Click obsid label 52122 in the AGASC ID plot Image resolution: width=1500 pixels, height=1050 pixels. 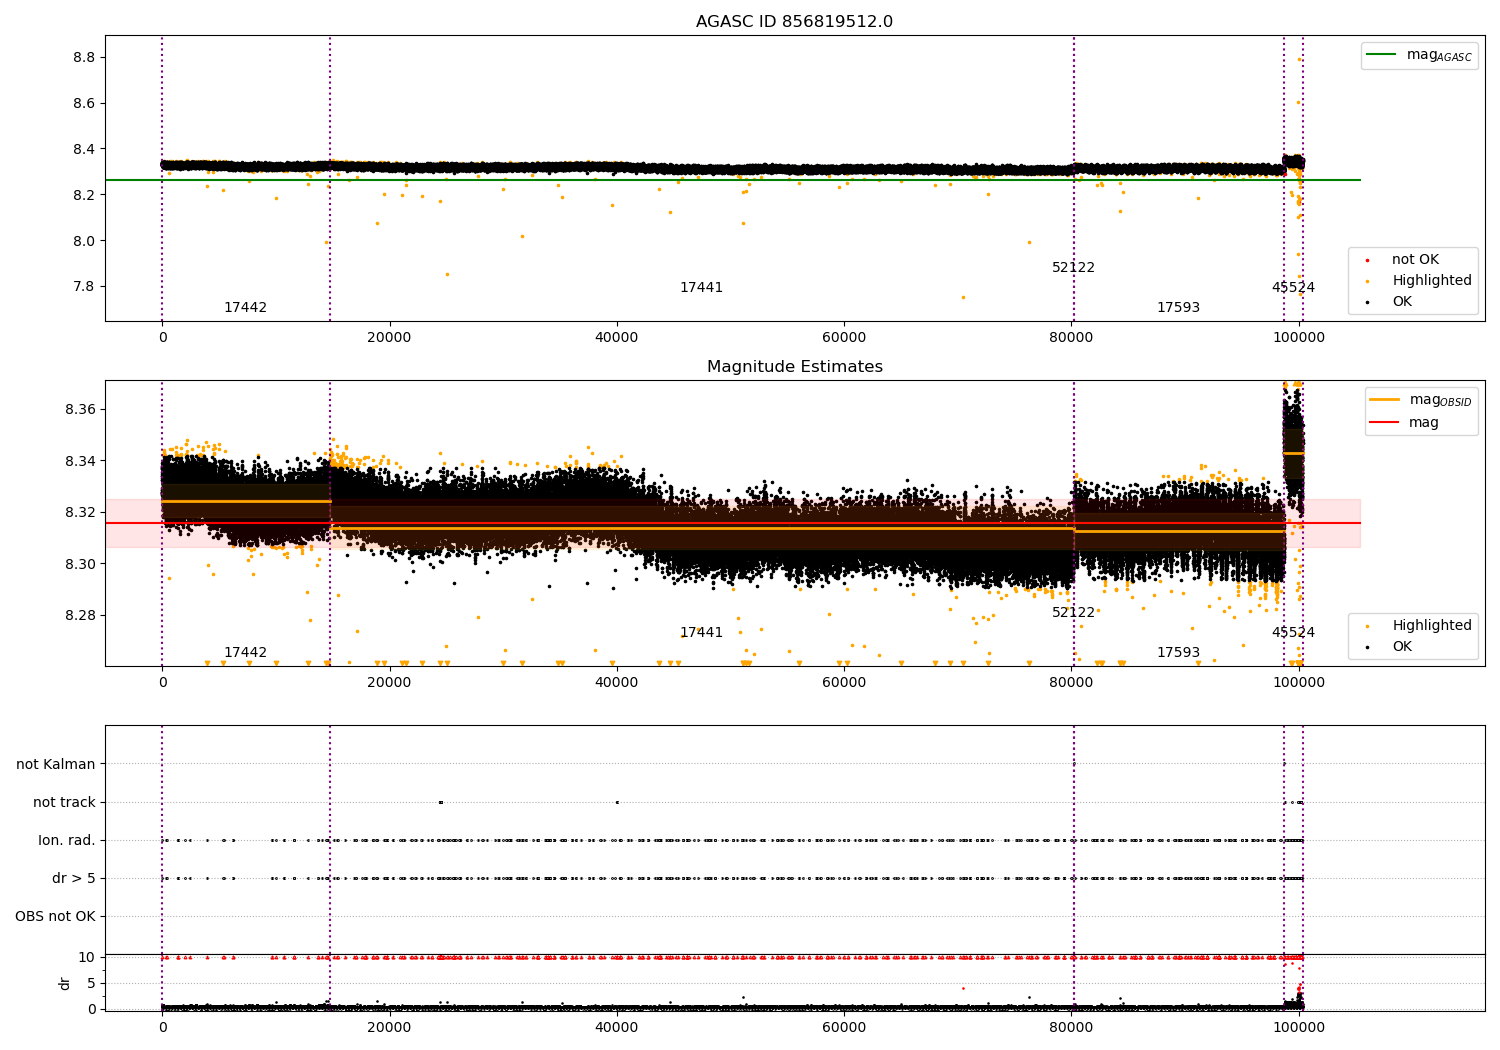coord(1073,268)
